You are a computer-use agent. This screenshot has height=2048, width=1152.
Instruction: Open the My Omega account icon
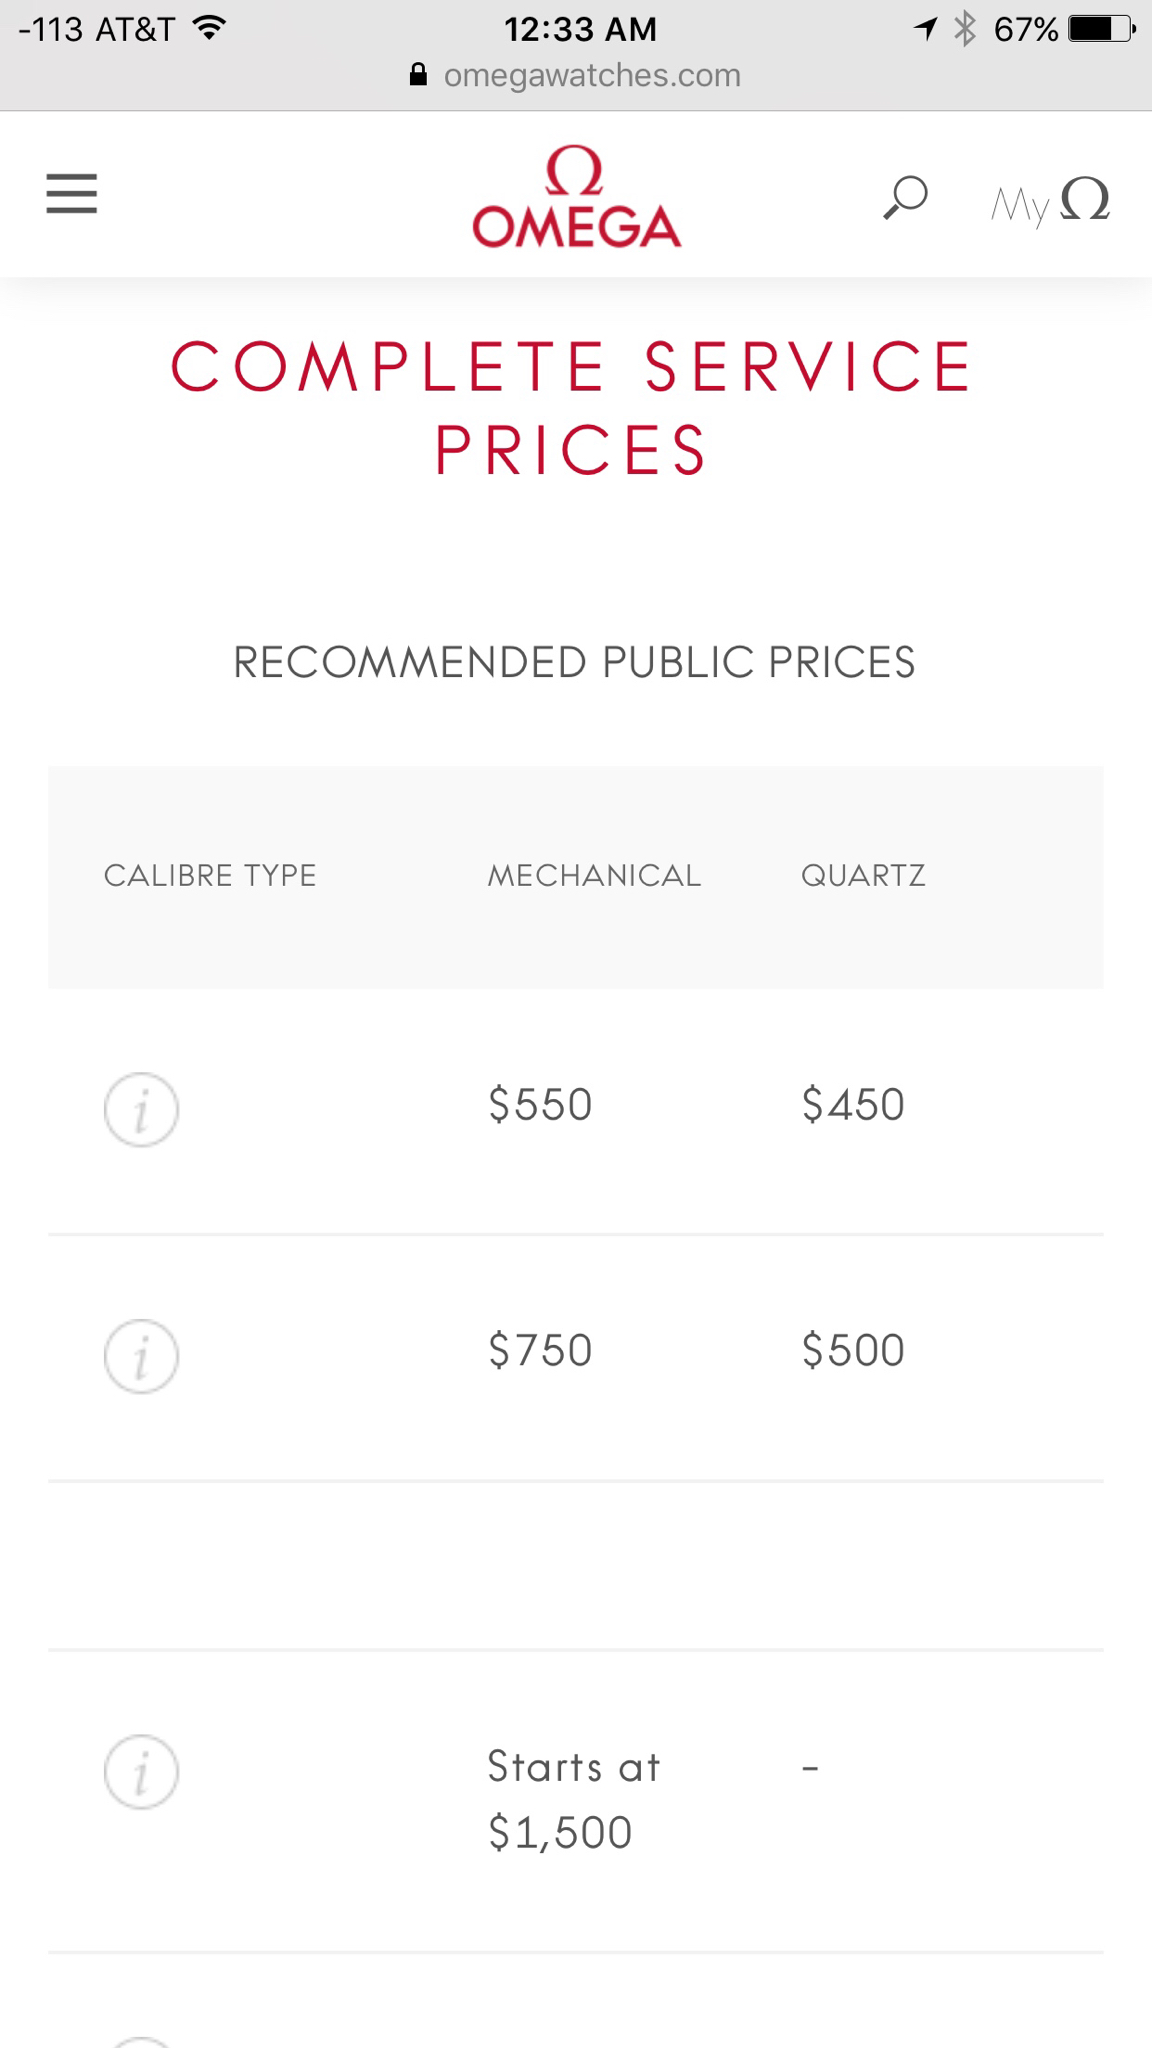coord(1050,201)
